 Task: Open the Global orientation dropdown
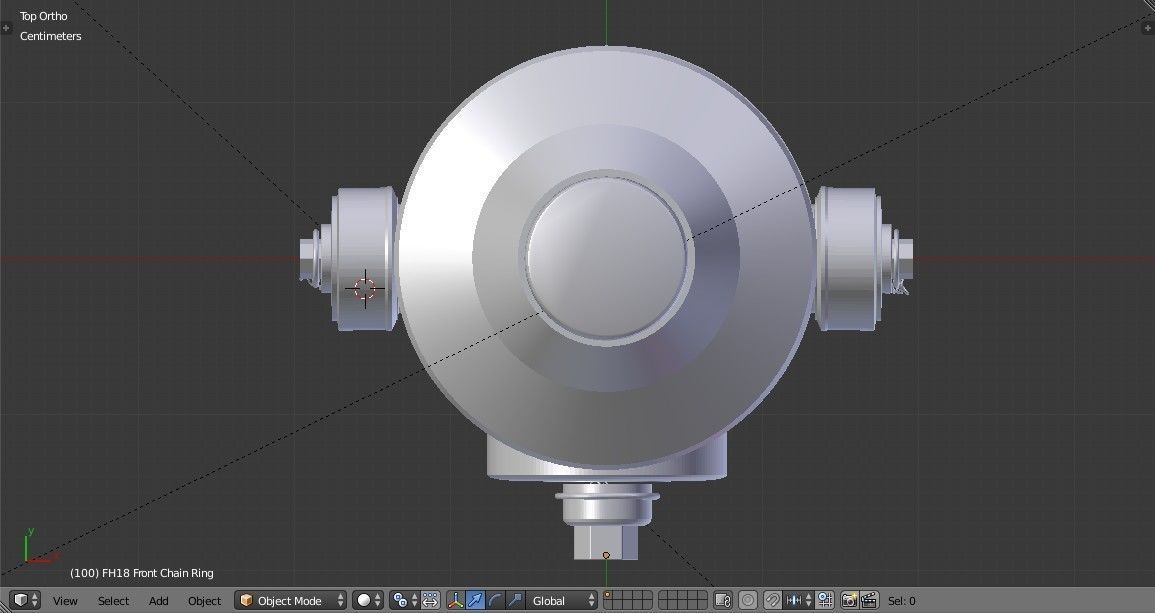[561, 600]
